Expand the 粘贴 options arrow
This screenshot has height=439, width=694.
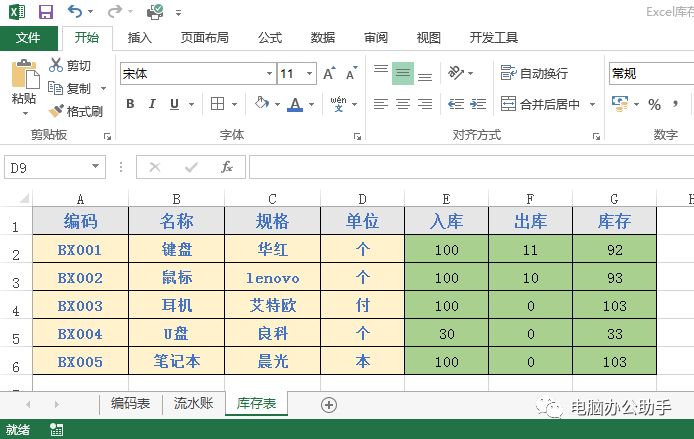25,113
